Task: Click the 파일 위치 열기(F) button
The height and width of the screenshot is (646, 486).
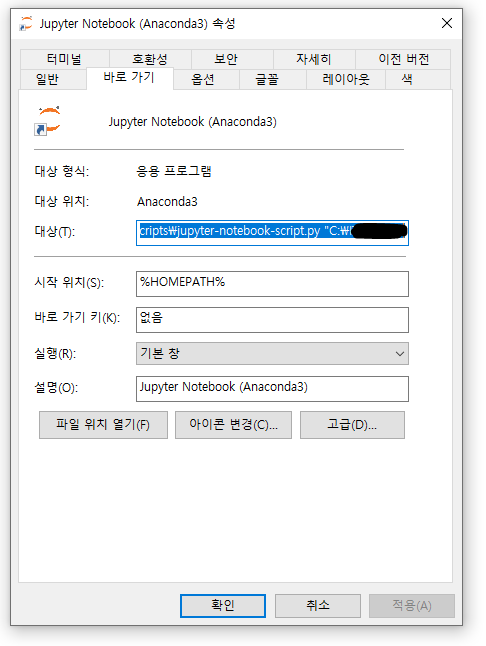Action: click(x=103, y=425)
